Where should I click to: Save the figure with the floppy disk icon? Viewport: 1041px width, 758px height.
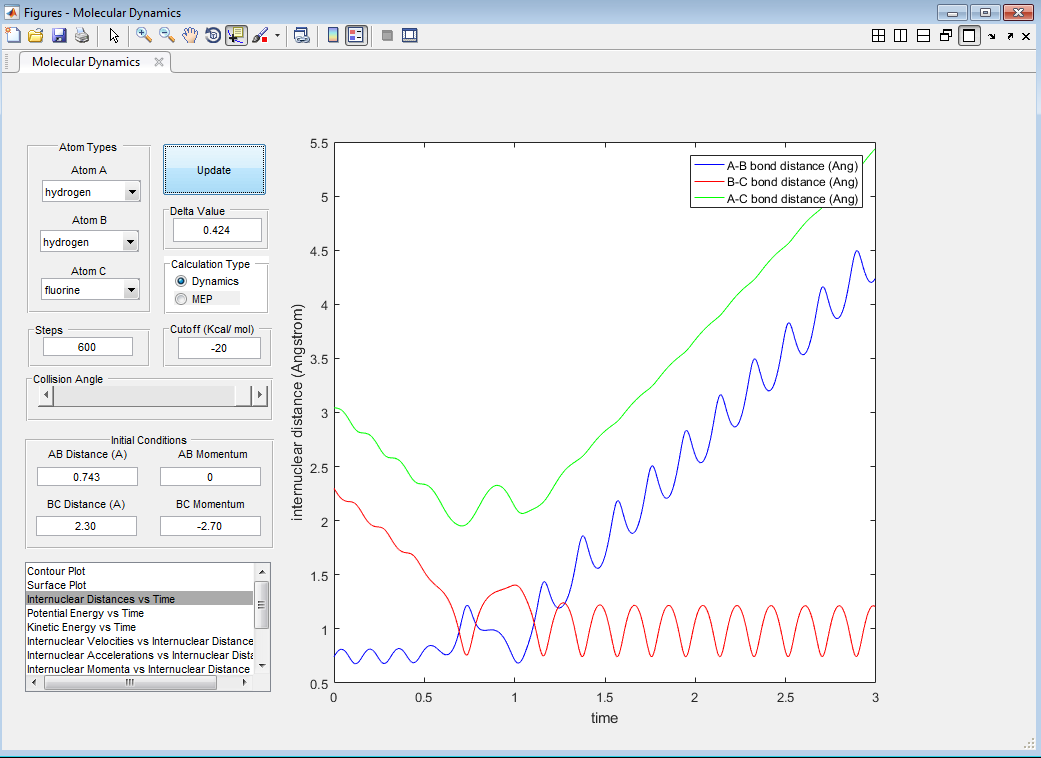point(59,36)
